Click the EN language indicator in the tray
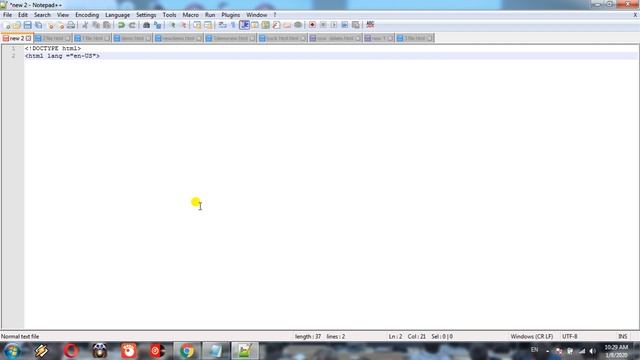 (534, 350)
